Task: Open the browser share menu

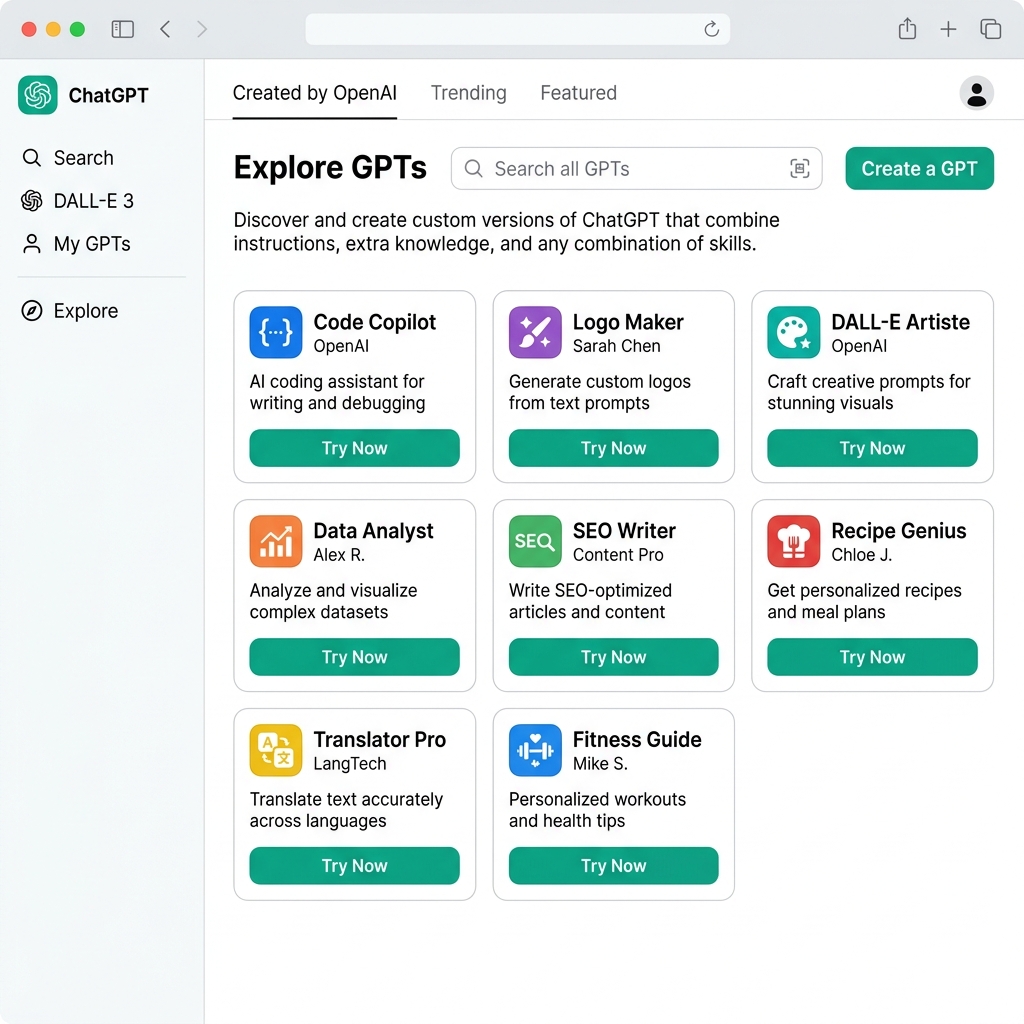Action: [x=907, y=29]
